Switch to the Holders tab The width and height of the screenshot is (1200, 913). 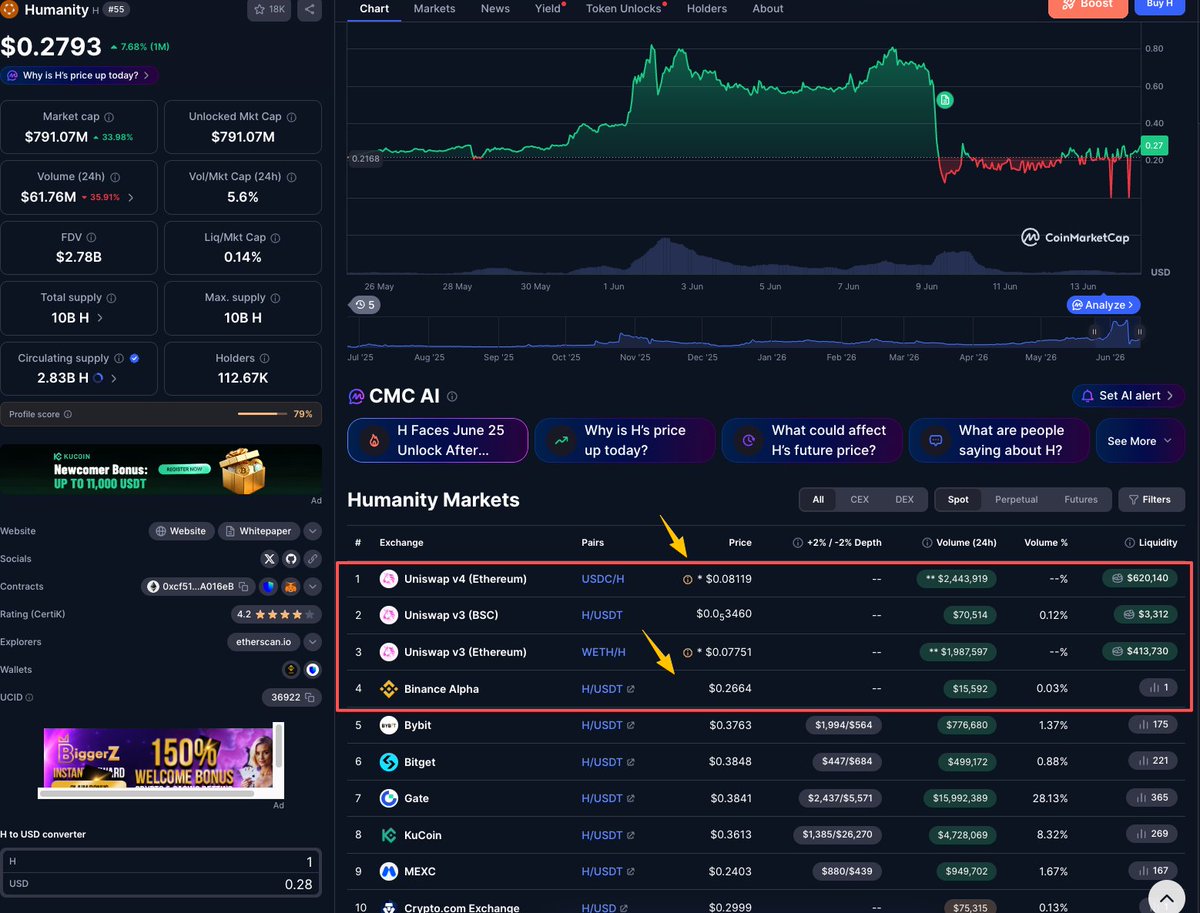coord(707,8)
